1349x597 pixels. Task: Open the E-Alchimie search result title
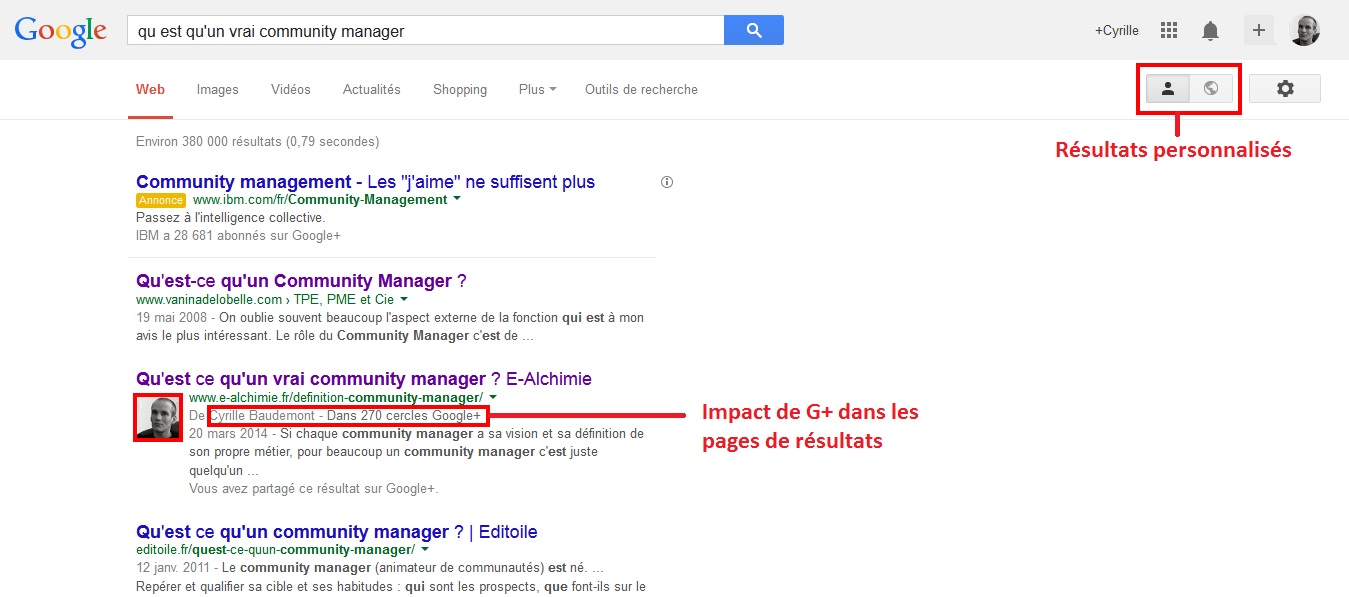pyautogui.click(x=364, y=379)
